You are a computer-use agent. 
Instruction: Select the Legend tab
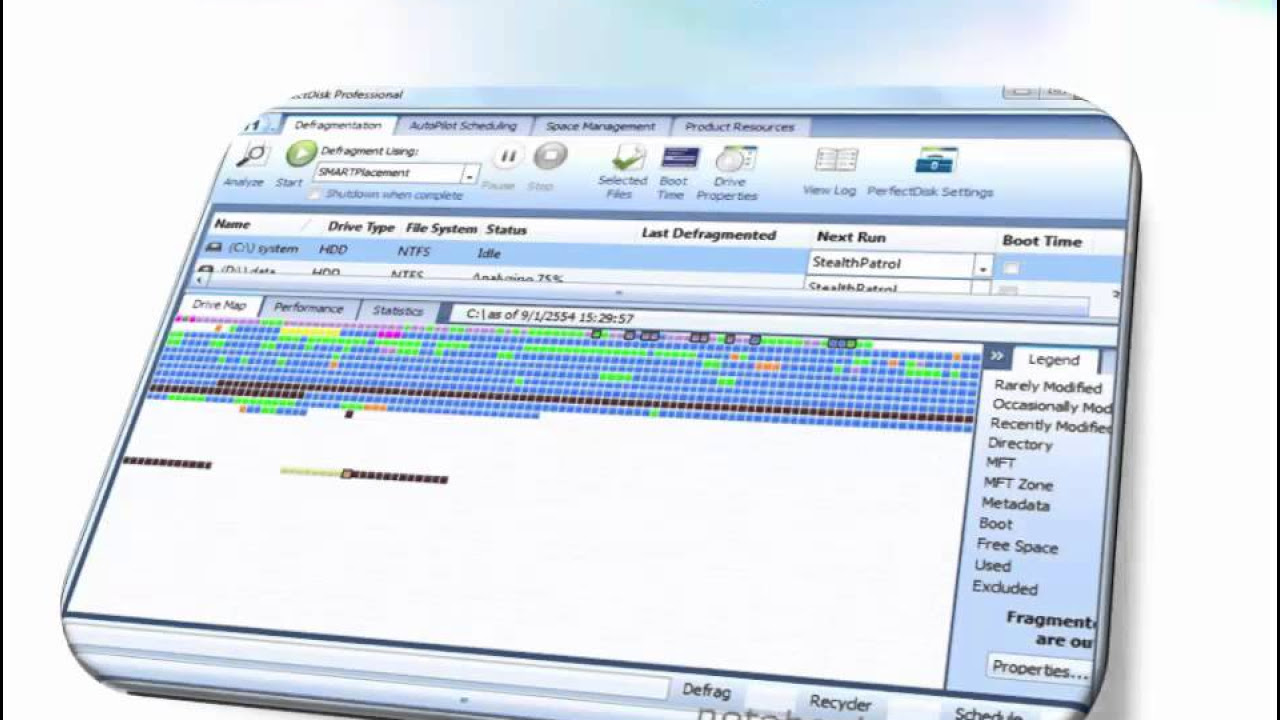[1054, 360]
